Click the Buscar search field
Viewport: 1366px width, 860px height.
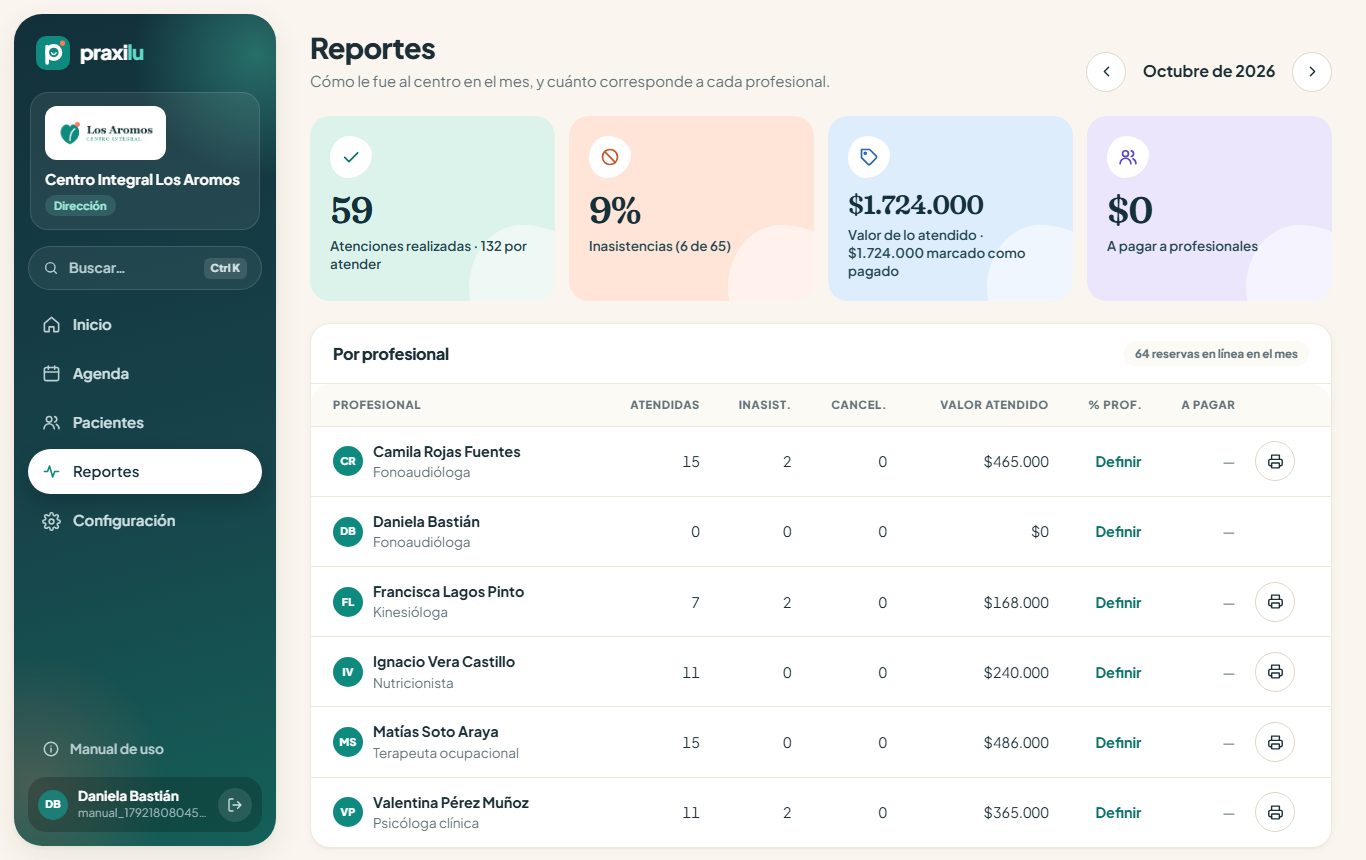click(x=145, y=268)
